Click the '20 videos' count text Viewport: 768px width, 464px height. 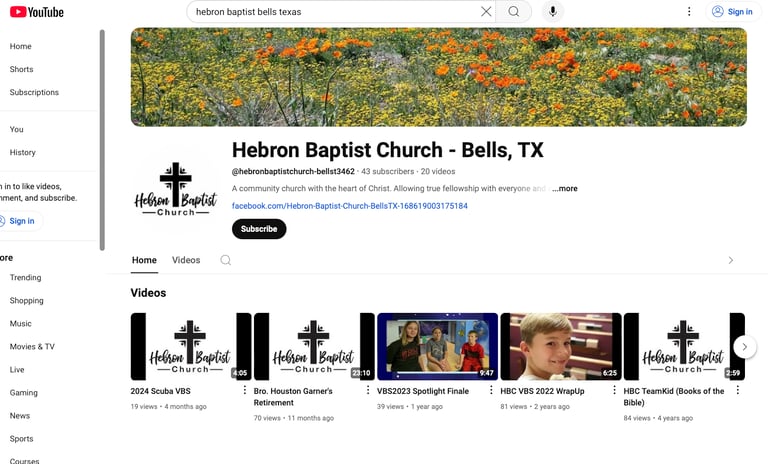point(438,171)
